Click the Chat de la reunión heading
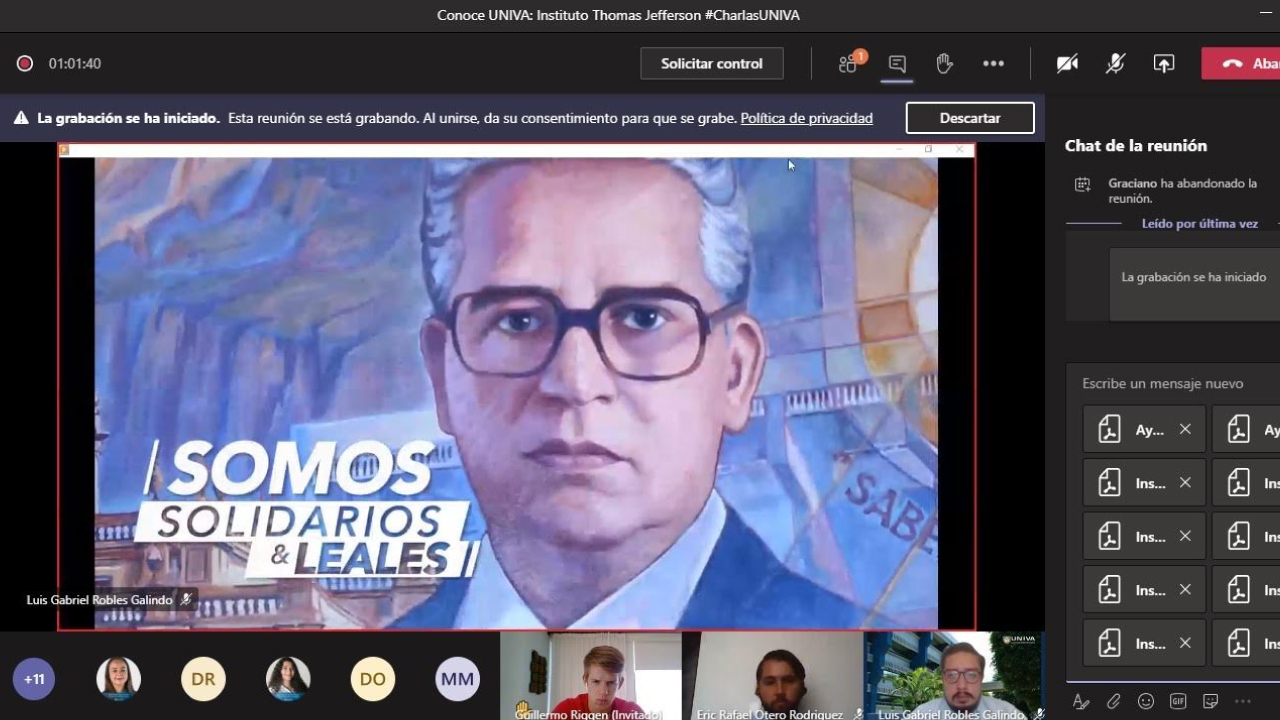The height and width of the screenshot is (720, 1280). pos(1136,145)
